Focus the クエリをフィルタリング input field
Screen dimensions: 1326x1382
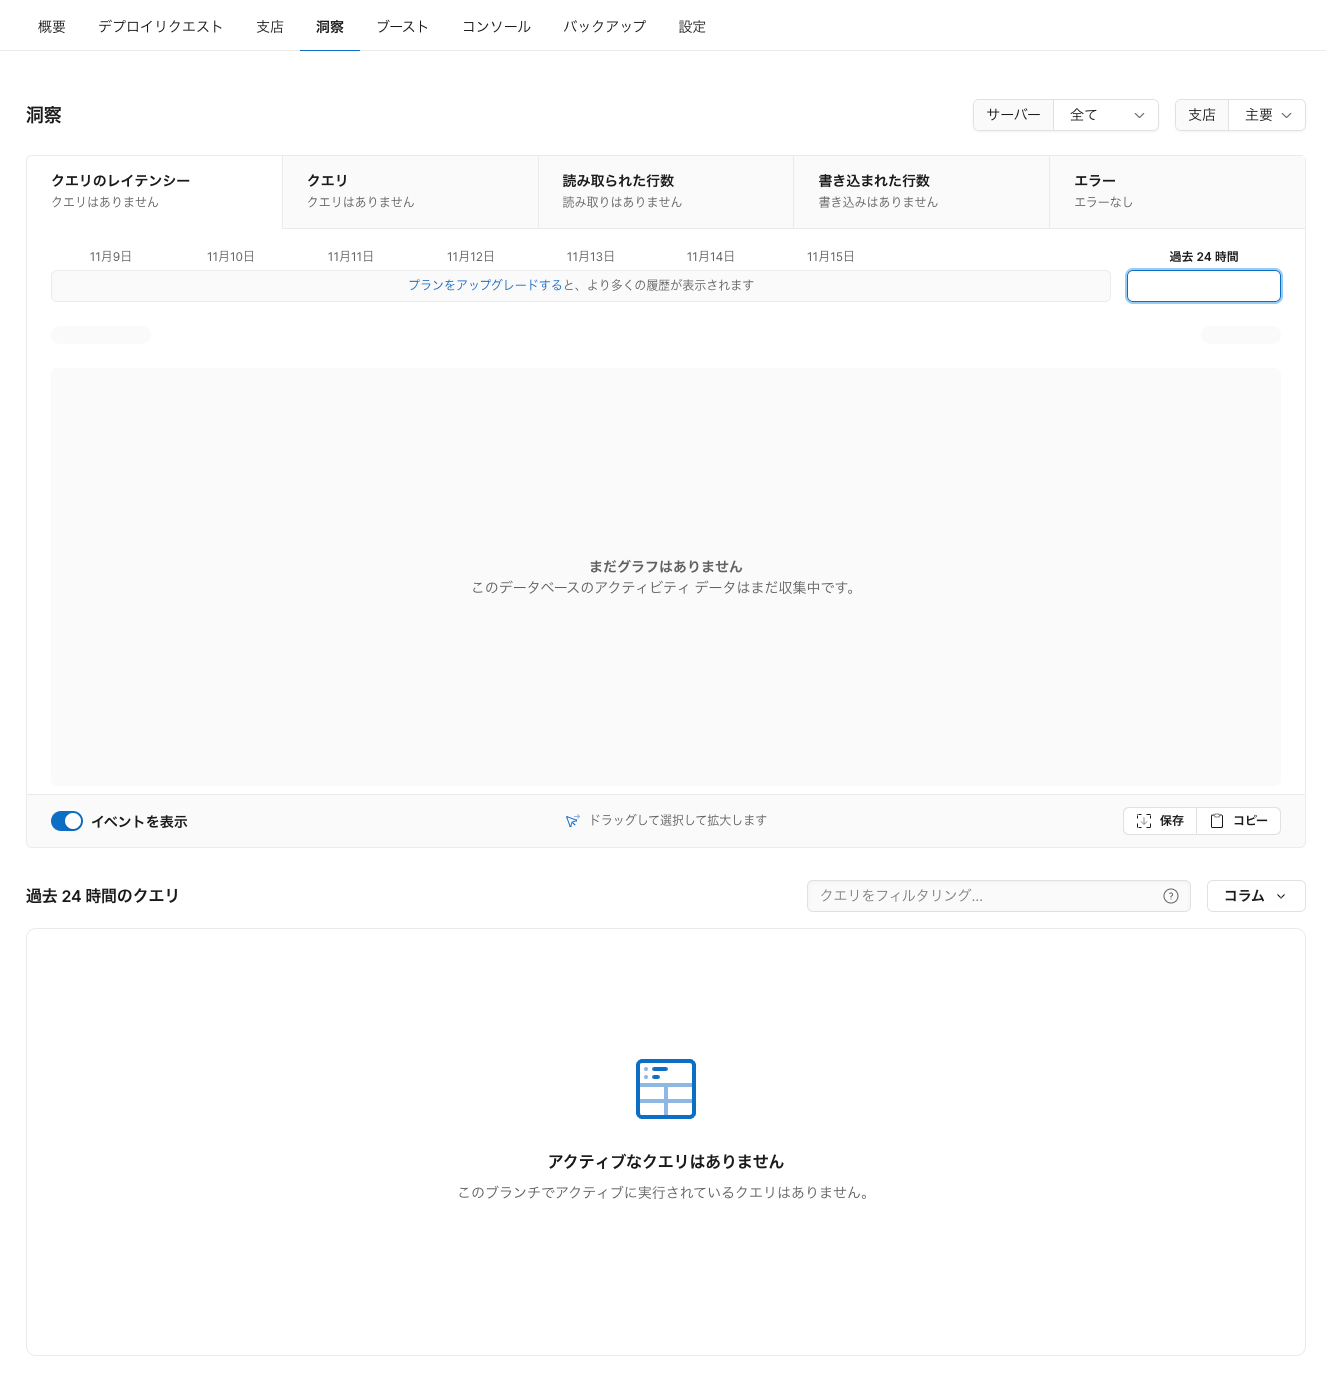[x=998, y=896]
